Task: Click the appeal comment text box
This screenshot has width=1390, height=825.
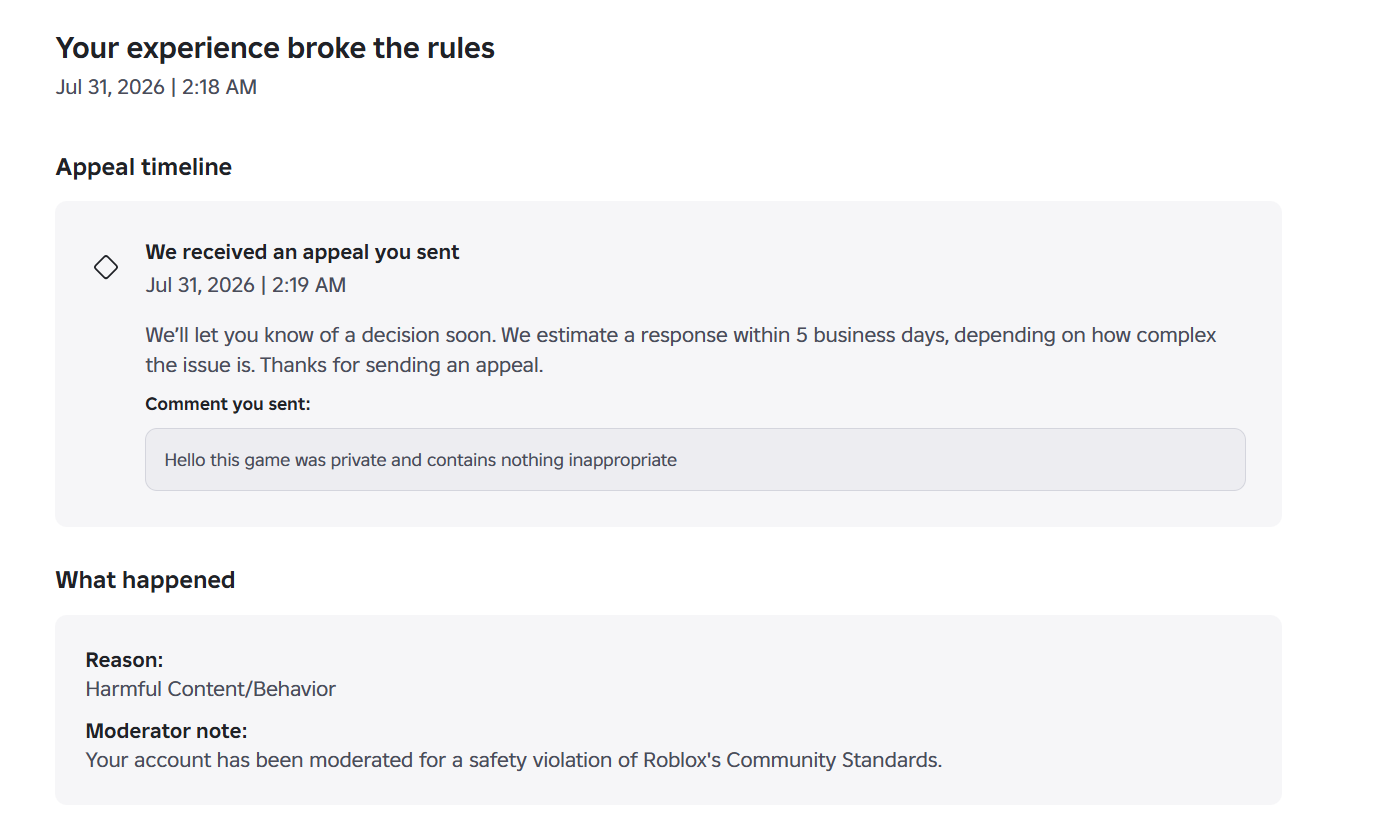Action: click(695, 460)
